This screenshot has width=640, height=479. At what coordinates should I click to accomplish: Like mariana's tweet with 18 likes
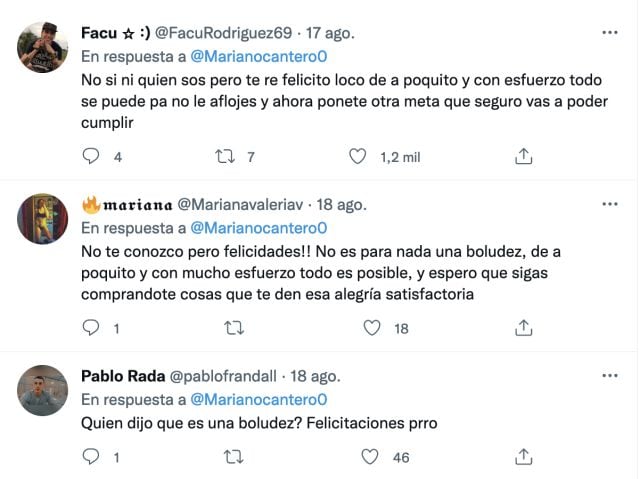pyautogui.click(x=372, y=328)
